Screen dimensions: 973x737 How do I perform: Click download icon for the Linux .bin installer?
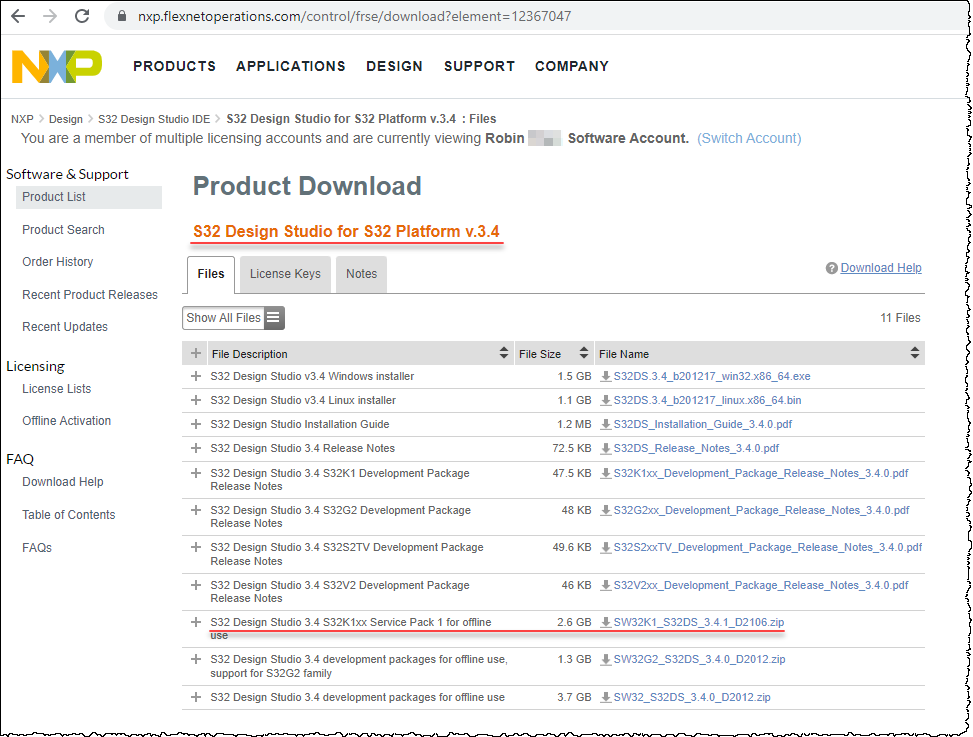point(606,400)
